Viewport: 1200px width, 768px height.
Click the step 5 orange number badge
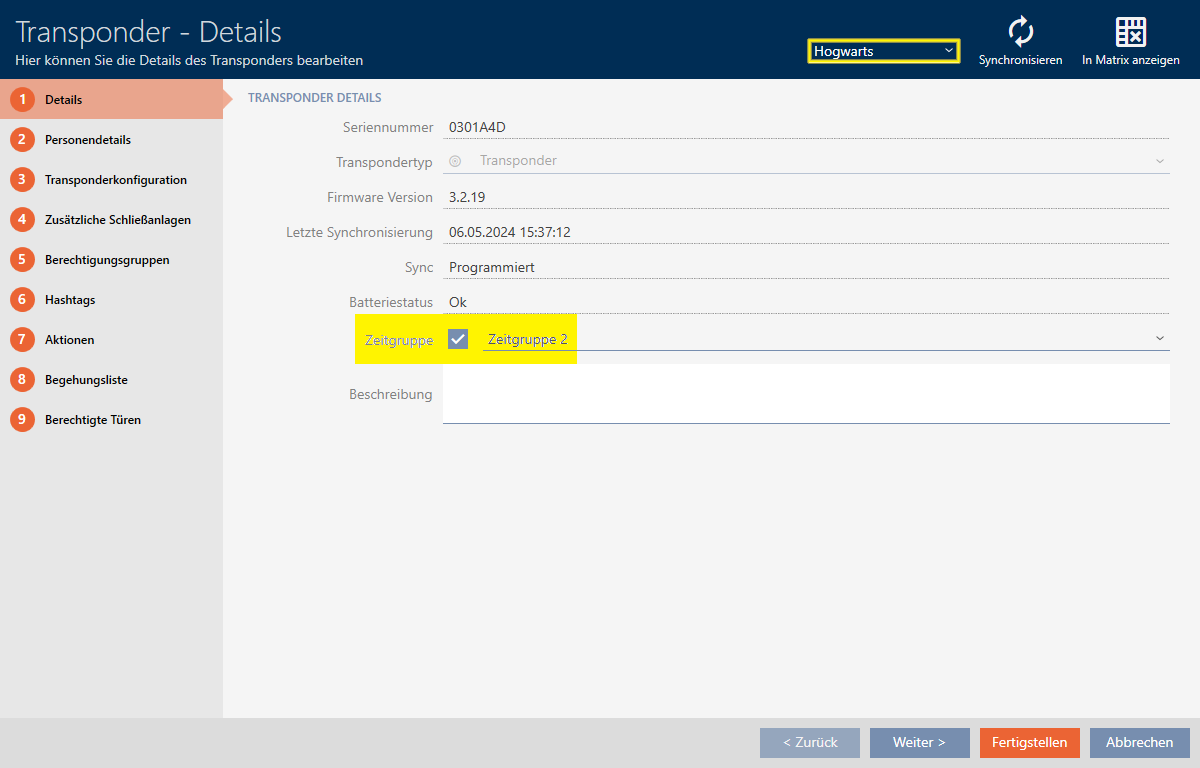coord(22,260)
